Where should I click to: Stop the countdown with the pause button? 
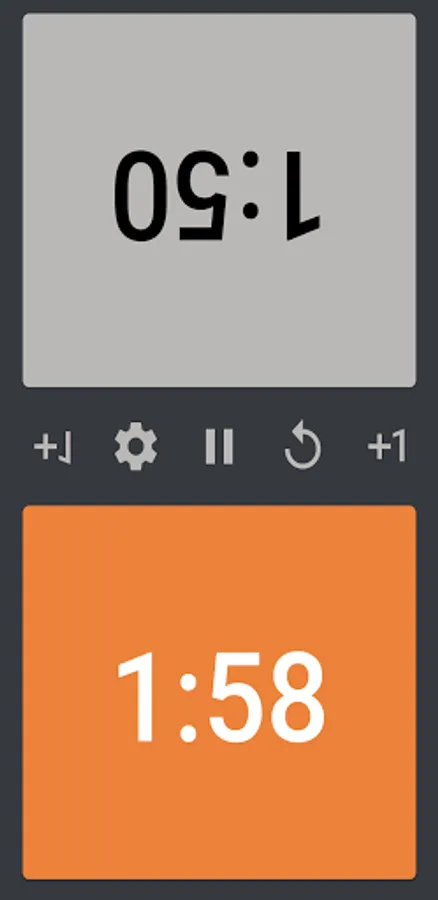pos(219,447)
